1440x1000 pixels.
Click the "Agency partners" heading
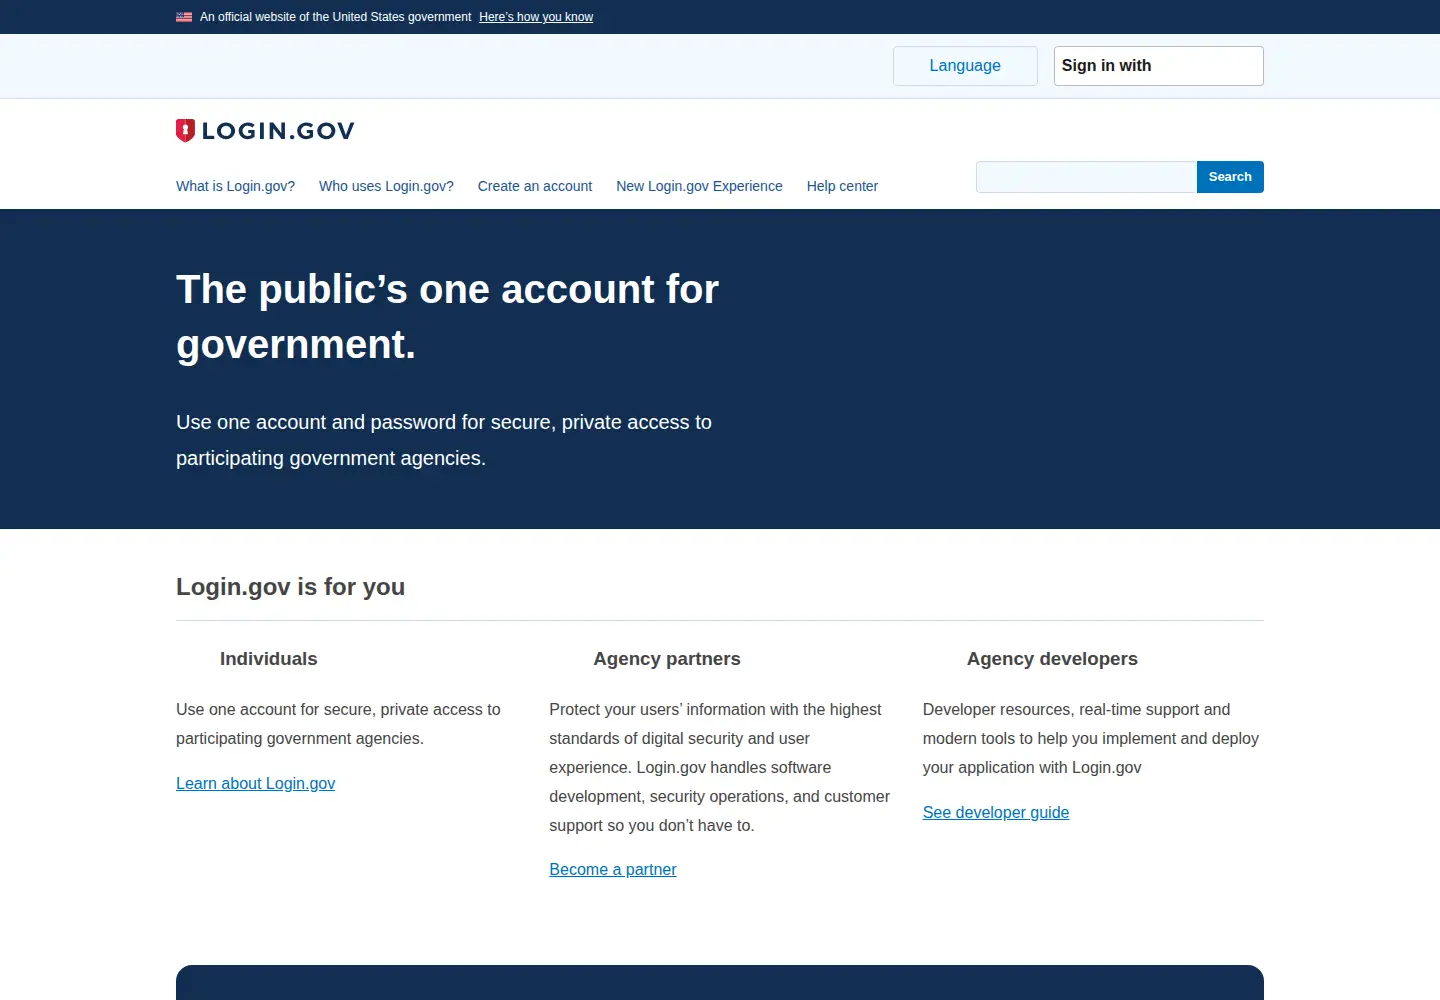click(667, 659)
